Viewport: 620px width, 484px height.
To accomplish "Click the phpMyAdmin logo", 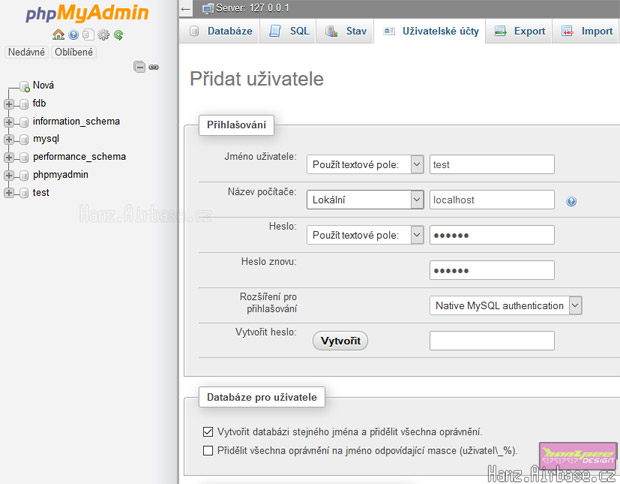I will pyautogui.click(x=87, y=13).
